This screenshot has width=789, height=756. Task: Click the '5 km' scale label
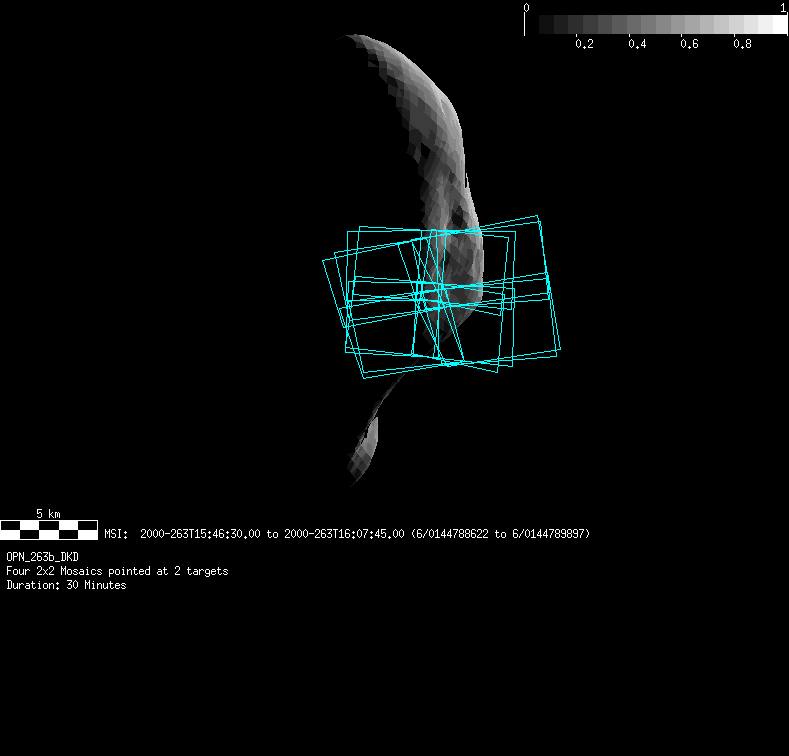click(x=48, y=514)
